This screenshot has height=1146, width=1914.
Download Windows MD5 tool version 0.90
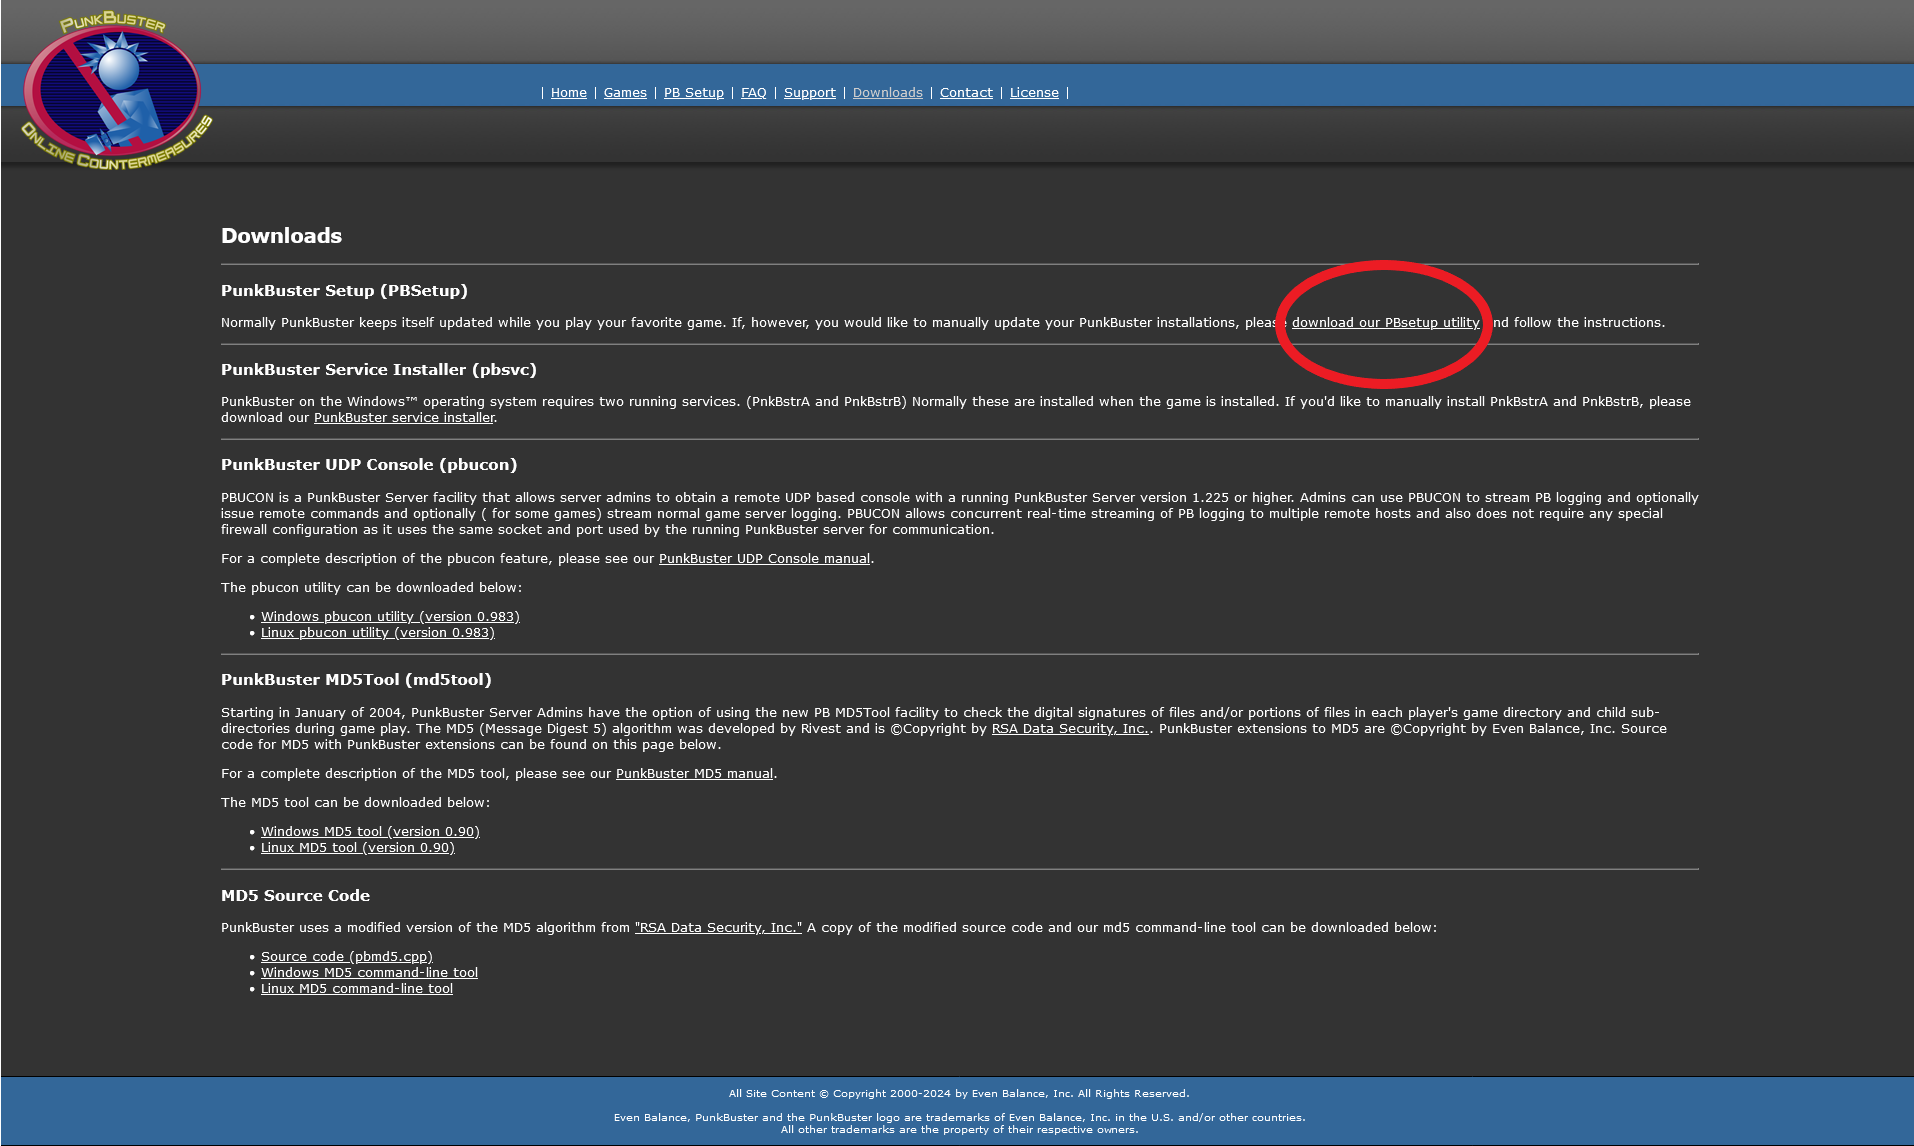[x=370, y=832]
